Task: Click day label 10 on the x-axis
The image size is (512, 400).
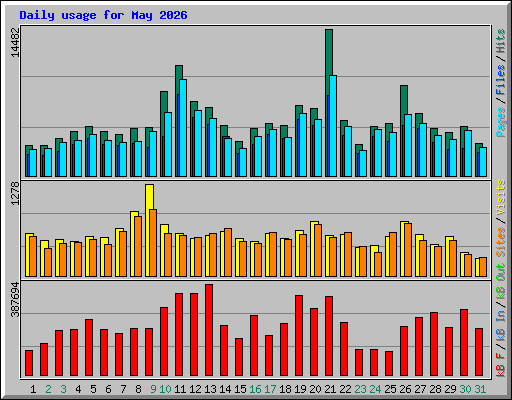Action: coord(165,389)
